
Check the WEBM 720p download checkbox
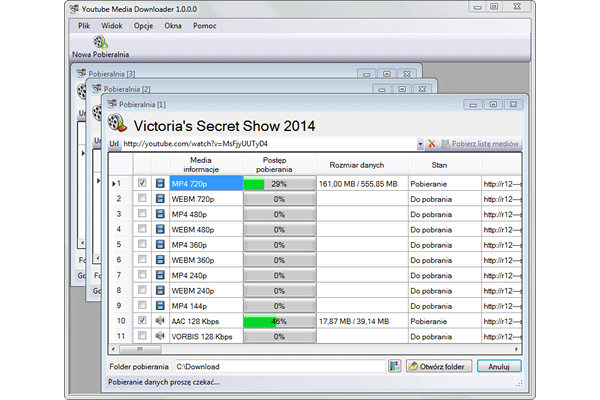click(x=142, y=198)
